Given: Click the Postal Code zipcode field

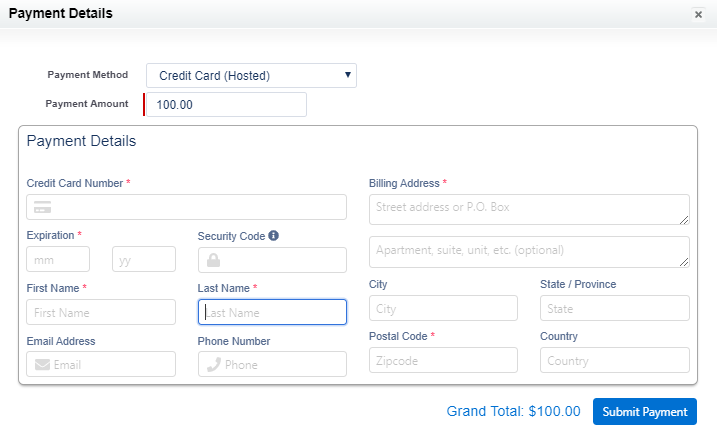Looking at the screenshot, I should (x=443, y=360).
